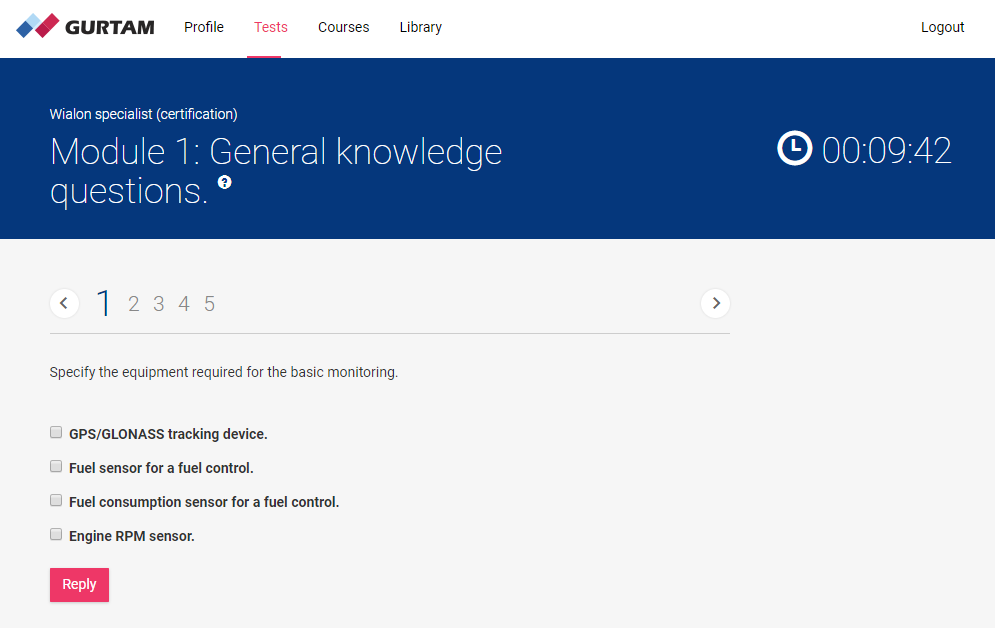The width and height of the screenshot is (995, 628).
Task: Click the timer clock icon
Action: pos(795,149)
